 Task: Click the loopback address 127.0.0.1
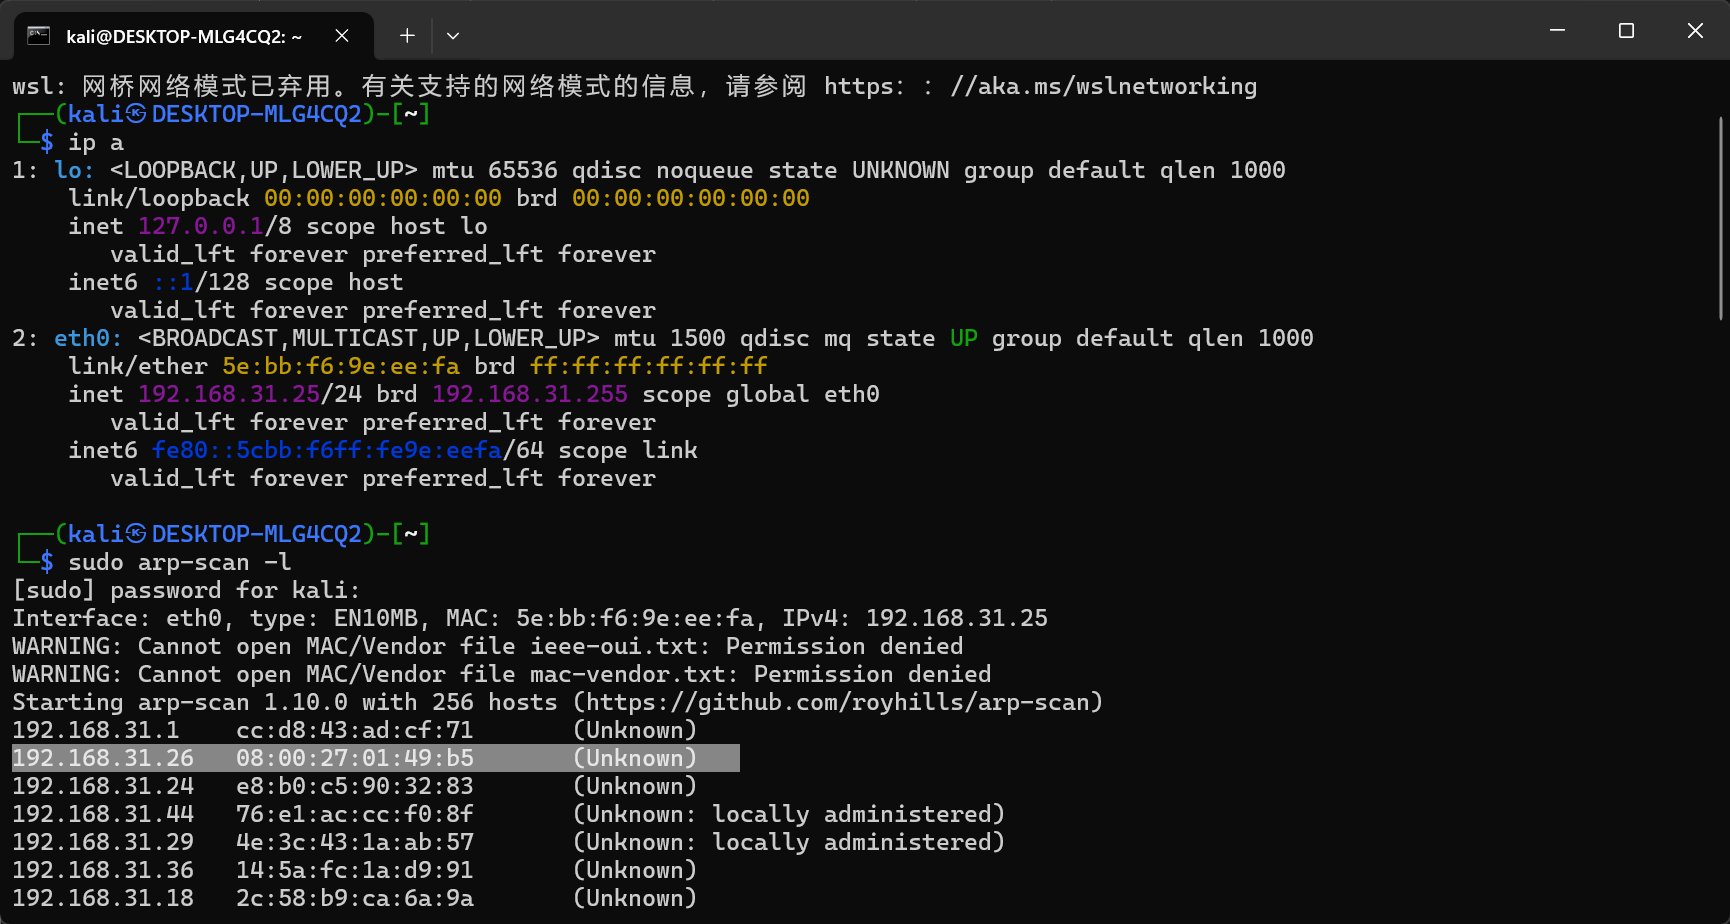point(200,226)
